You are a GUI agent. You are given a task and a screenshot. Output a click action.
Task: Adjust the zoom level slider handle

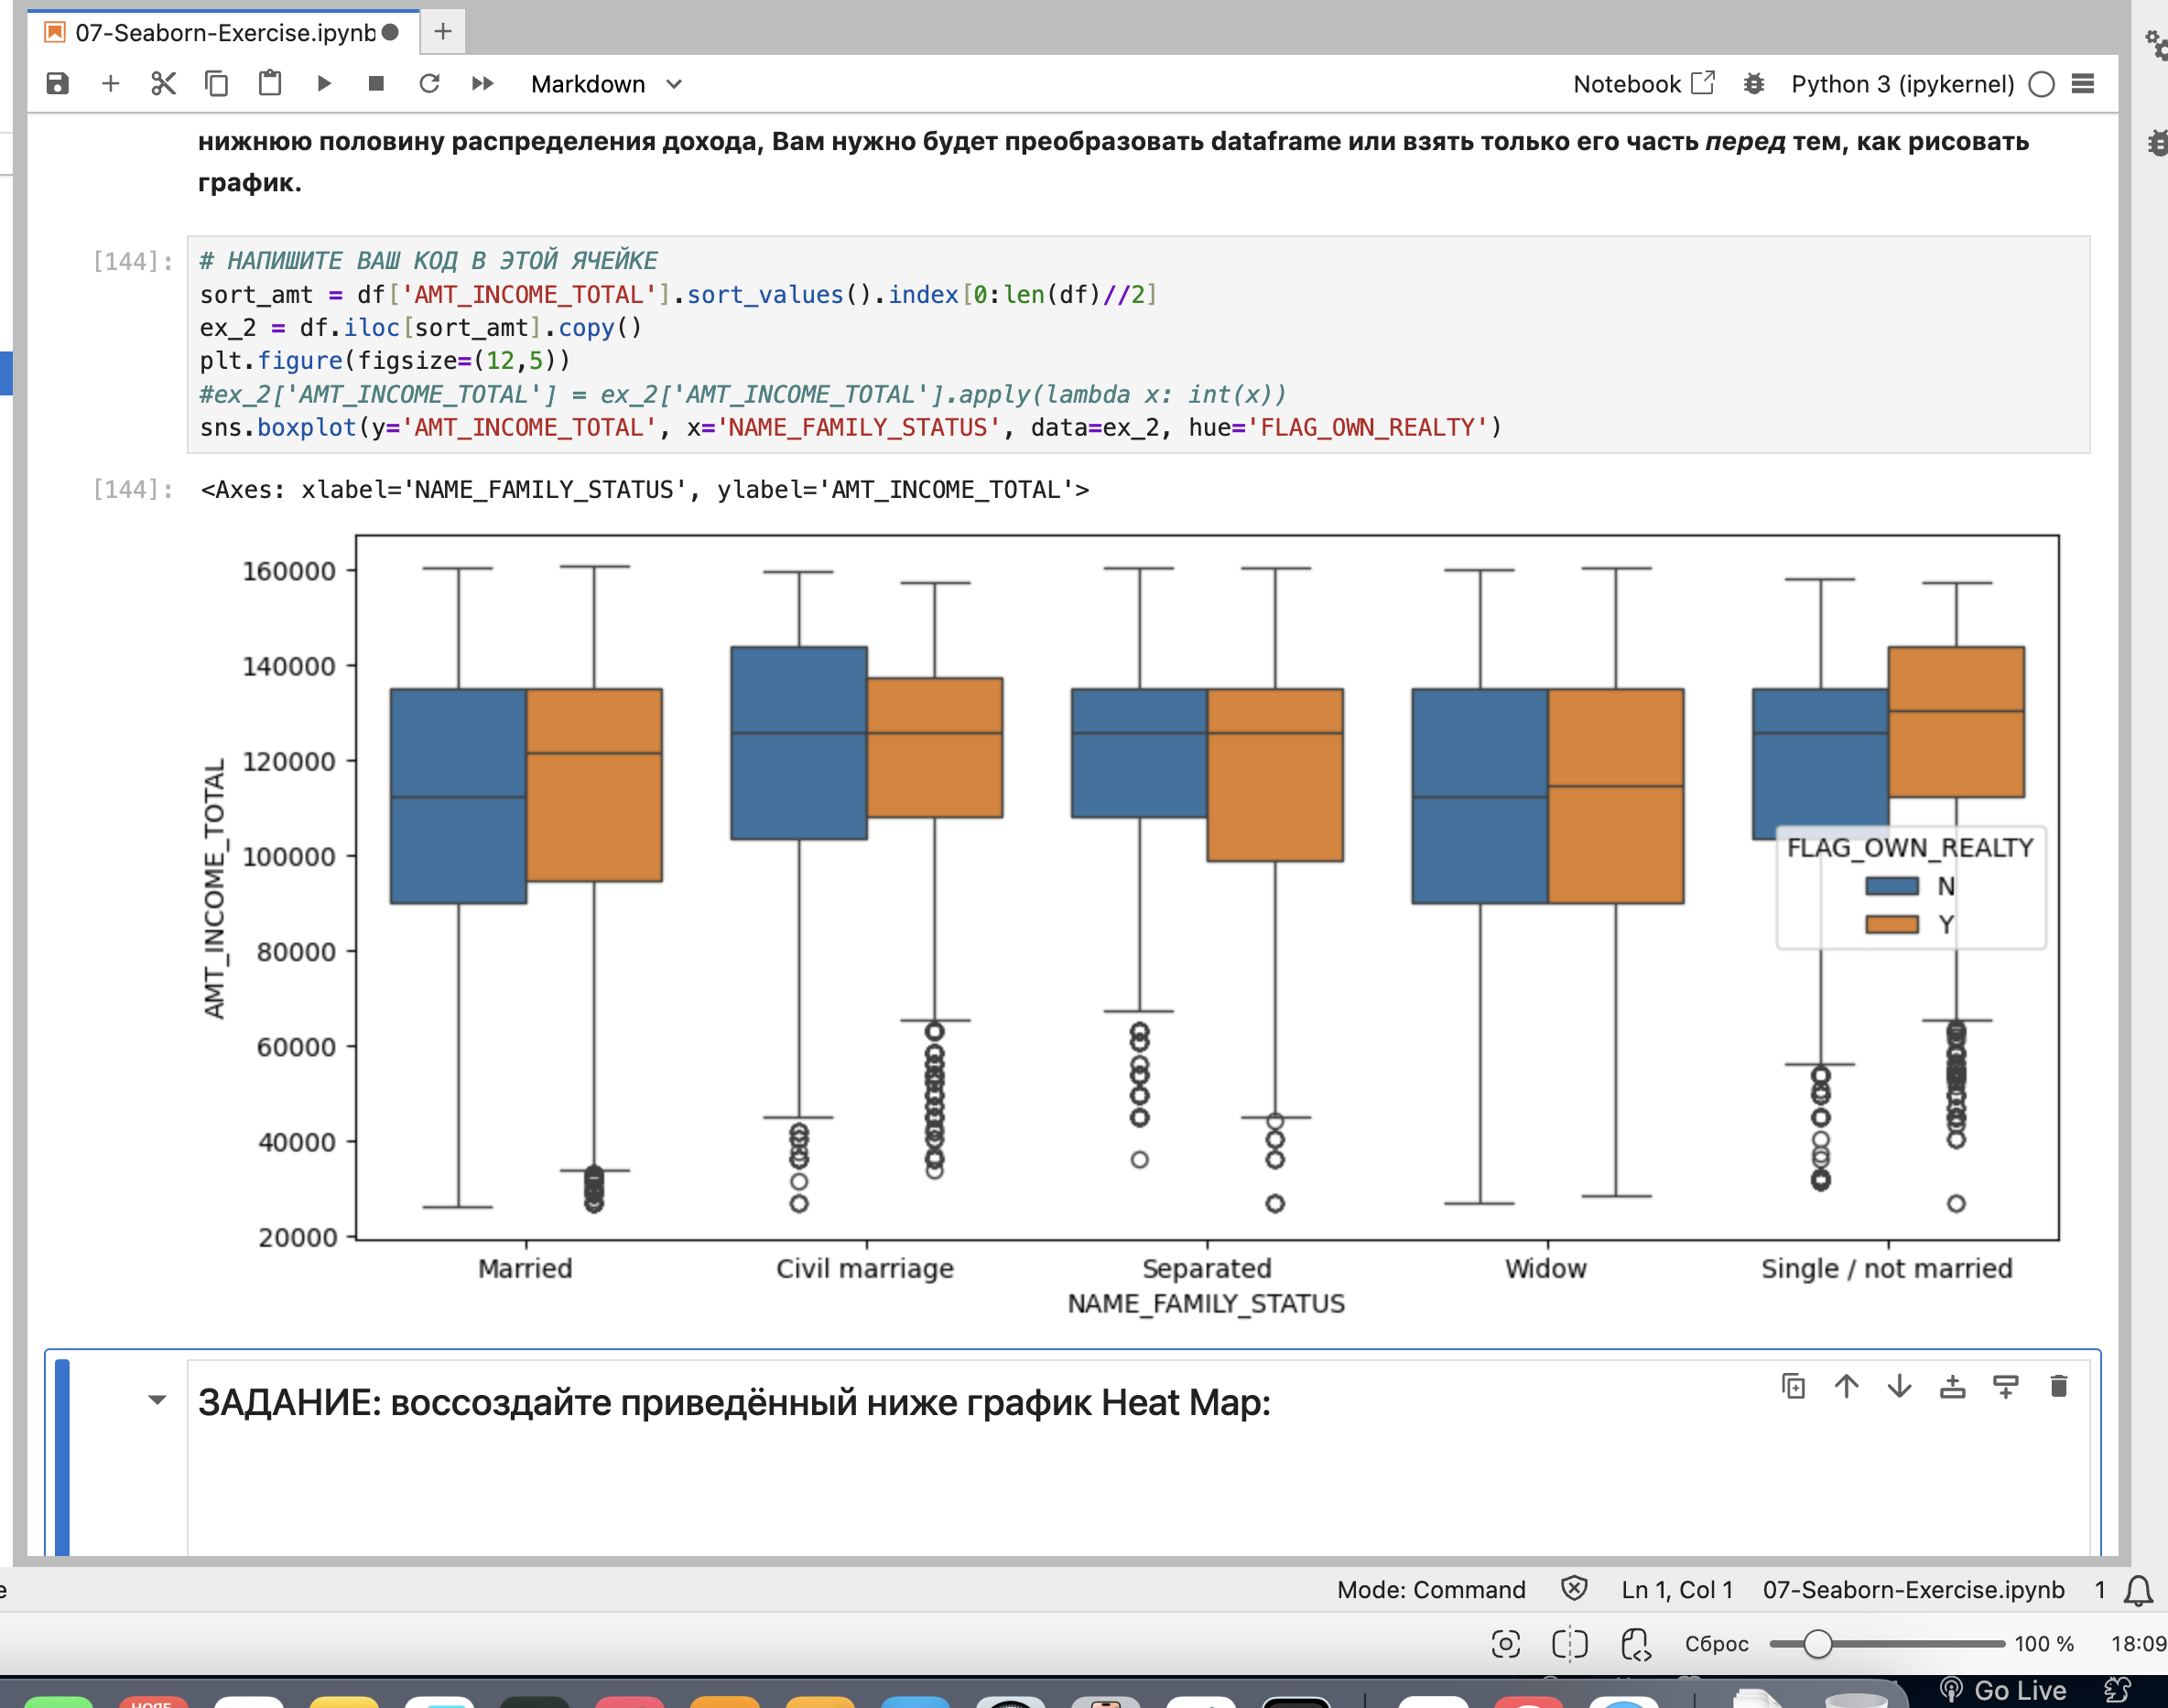1818,1644
